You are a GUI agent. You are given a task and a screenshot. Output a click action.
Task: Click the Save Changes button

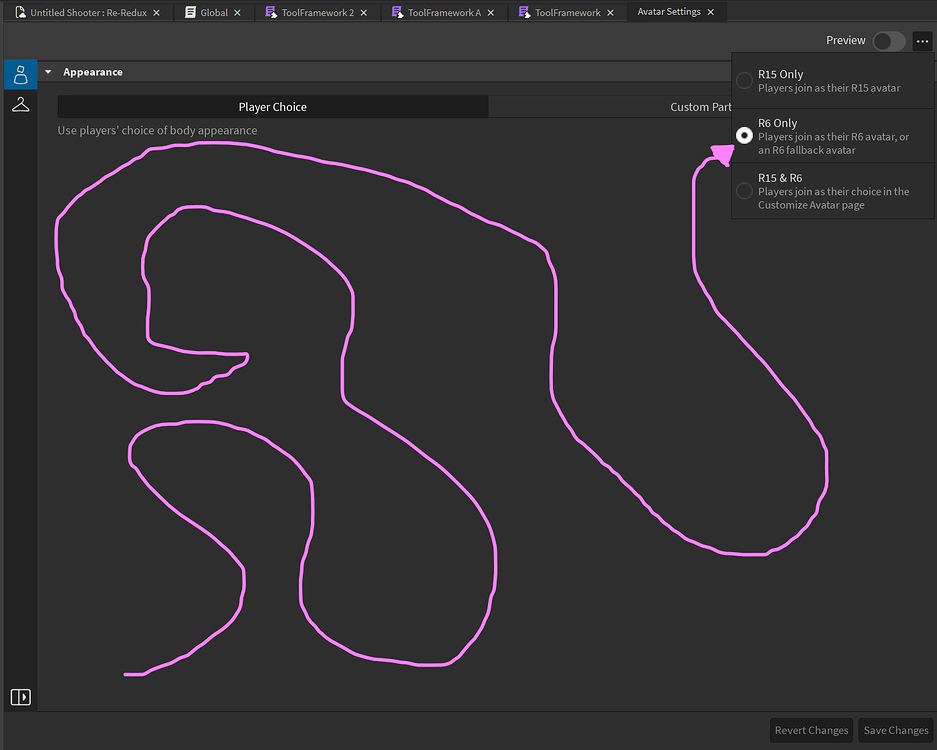click(895, 730)
